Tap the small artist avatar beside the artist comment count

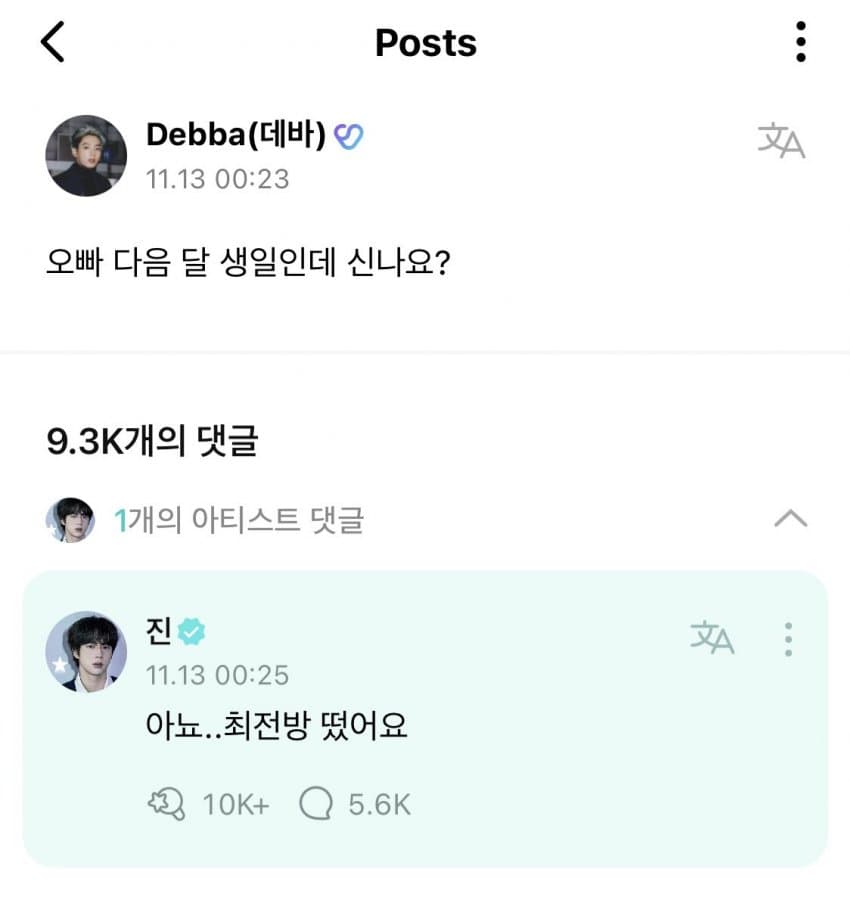(x=70, y=520)
